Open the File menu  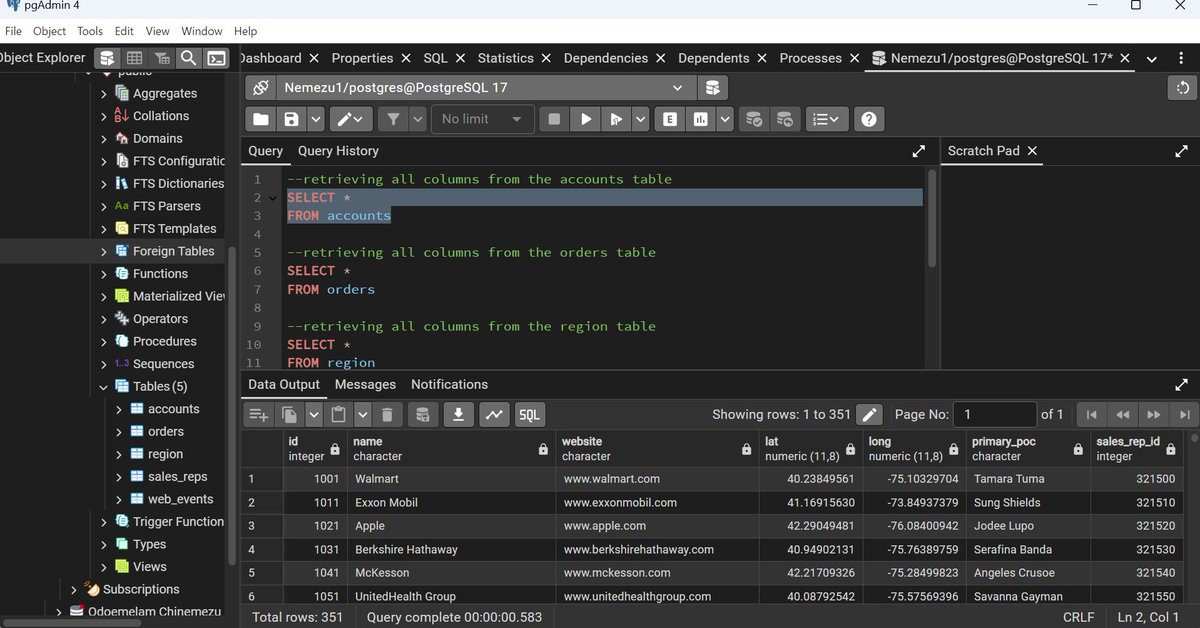(x=13, y=31)
